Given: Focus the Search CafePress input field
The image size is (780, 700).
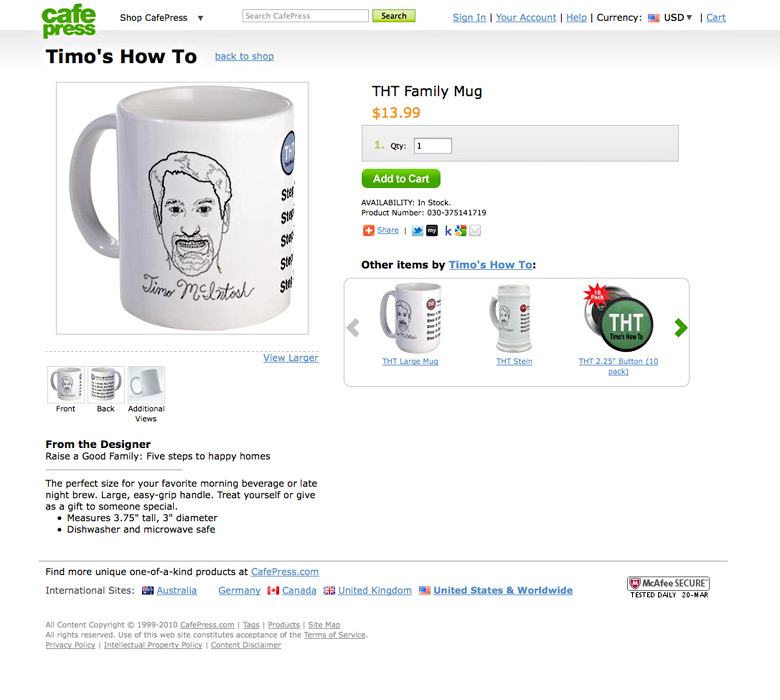Looking at the screenshot, I should tap(305, 16).
